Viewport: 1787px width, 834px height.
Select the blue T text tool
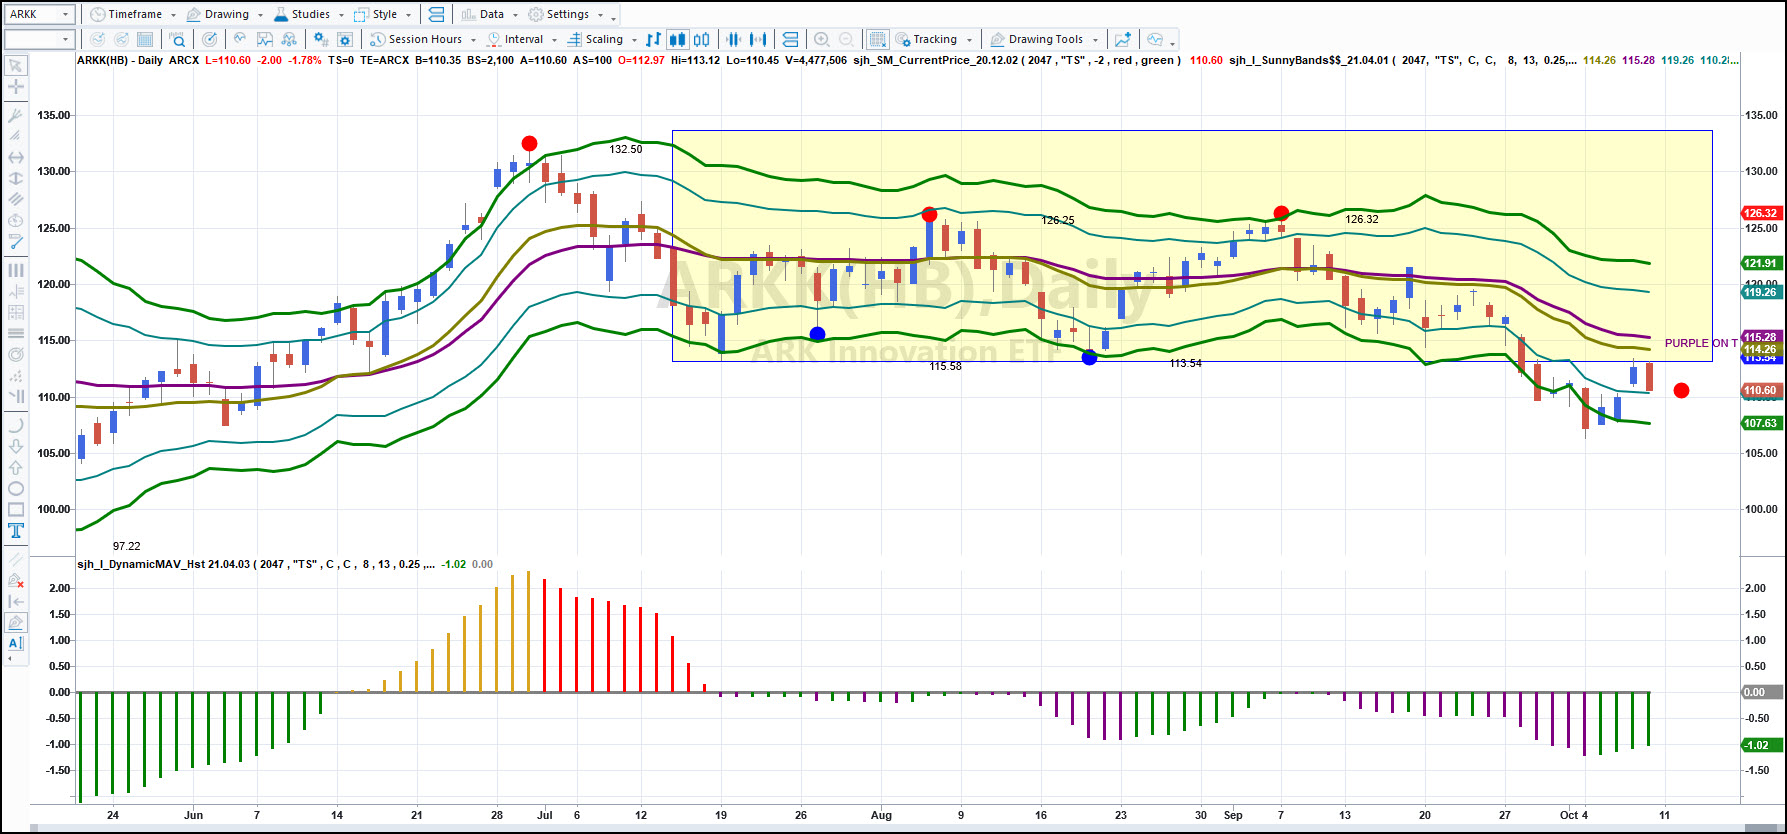pos(16,530)
